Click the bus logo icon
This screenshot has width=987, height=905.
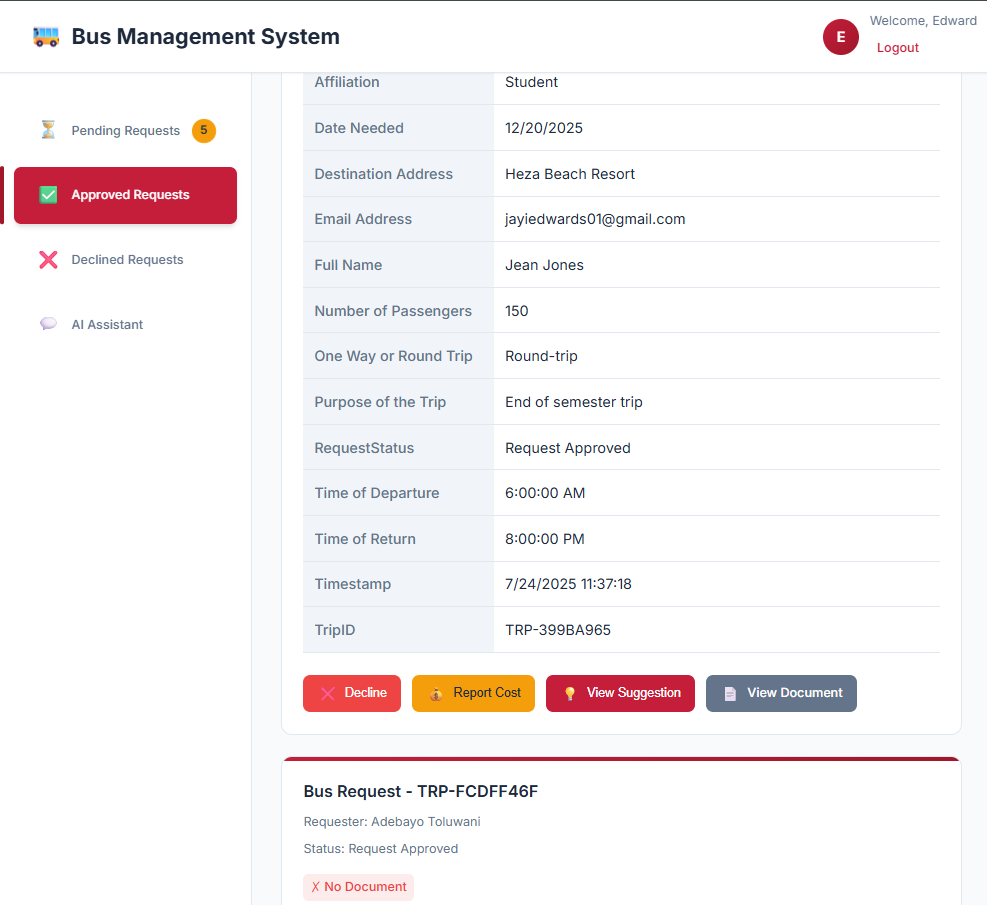coord(46,37)
